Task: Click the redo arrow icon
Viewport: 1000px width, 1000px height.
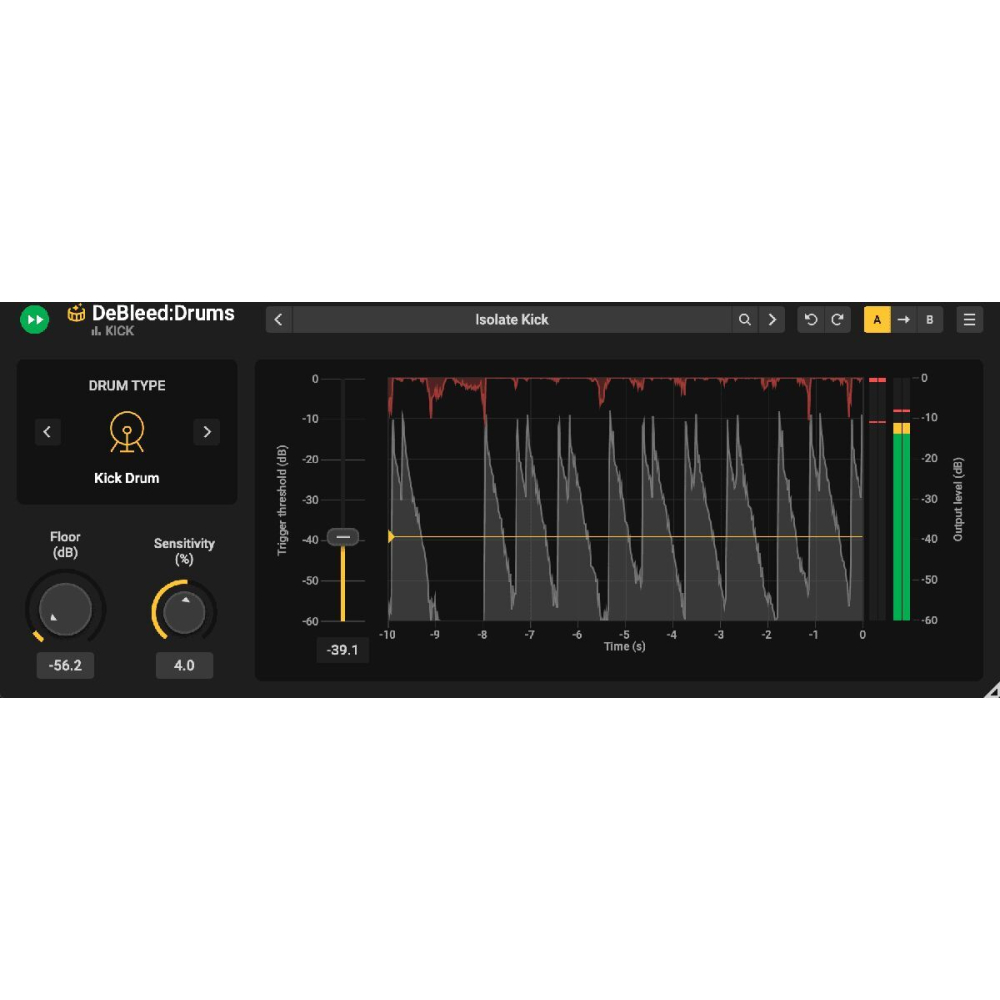Action: pyautogui.click(x=838, y=320)
